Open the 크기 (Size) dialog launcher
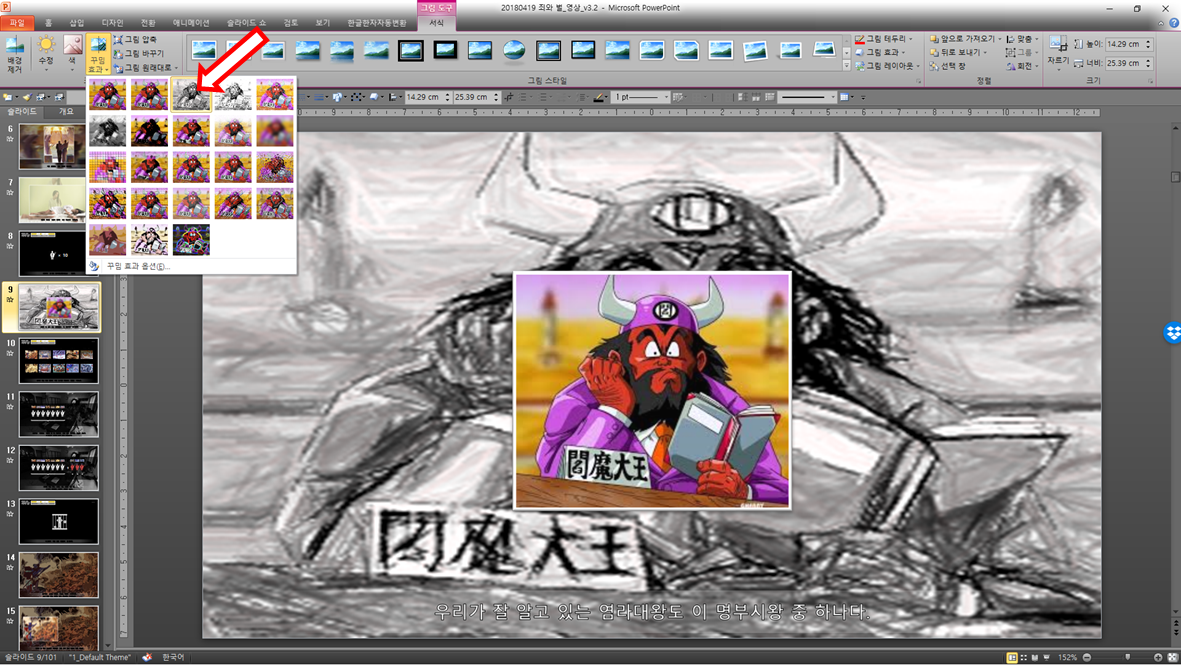Viewport: 1181px width, 665px height. pos(1150,81)
